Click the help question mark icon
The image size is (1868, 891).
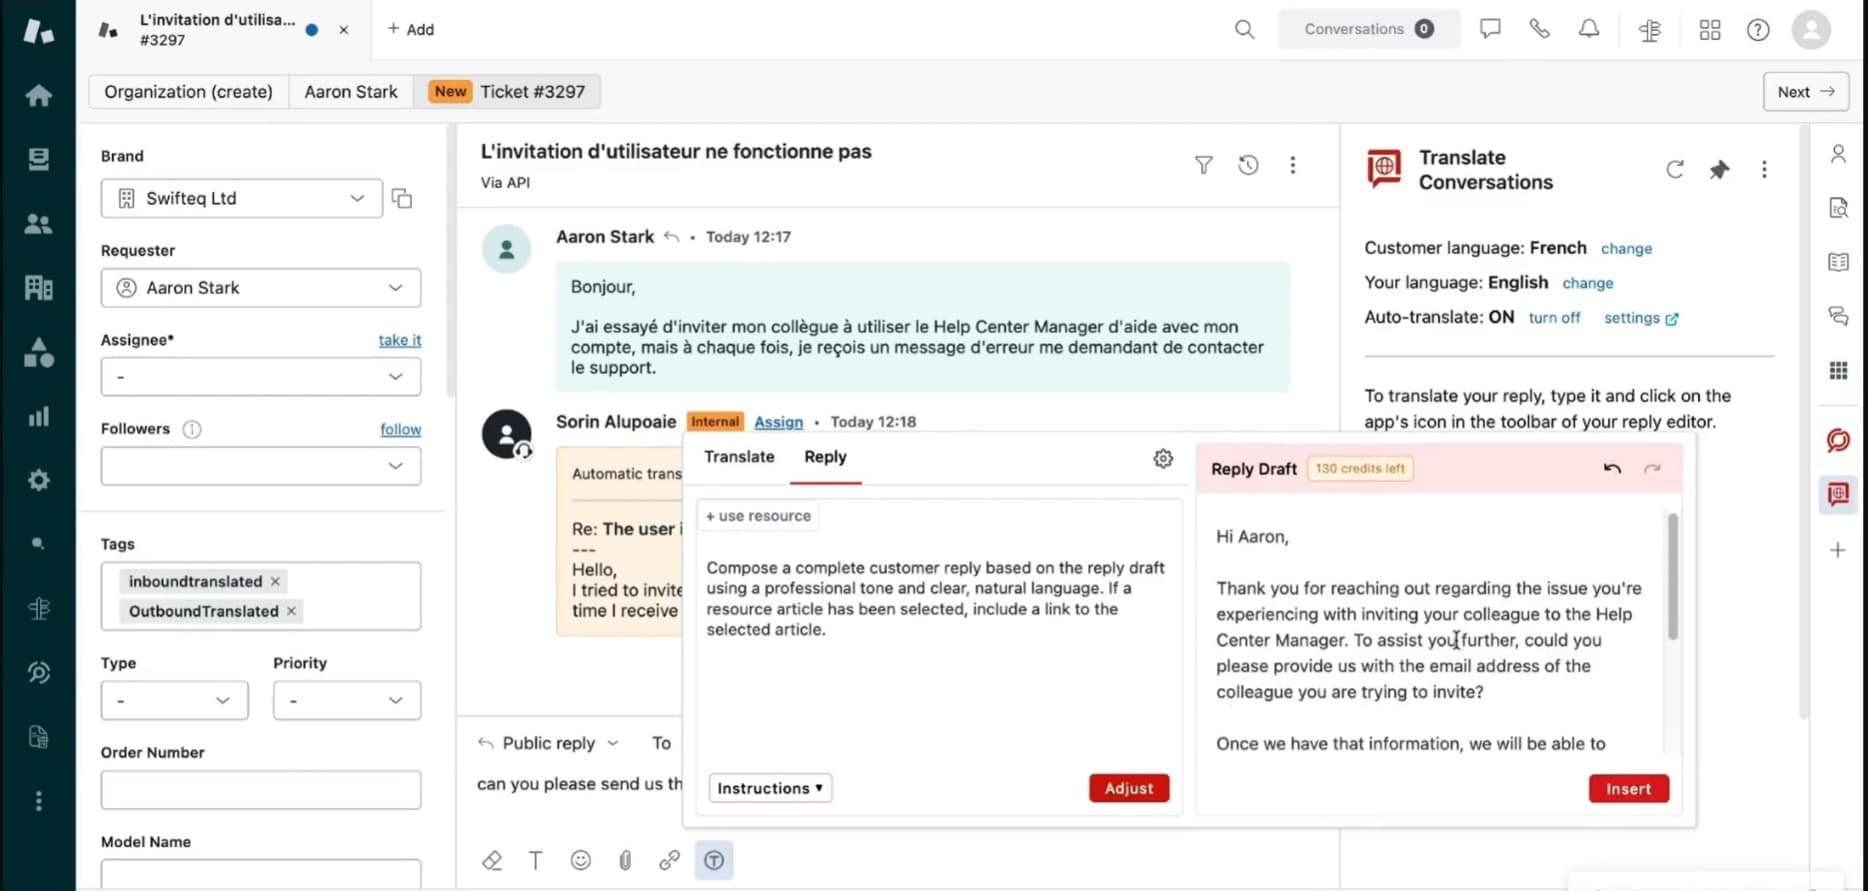1758,30
